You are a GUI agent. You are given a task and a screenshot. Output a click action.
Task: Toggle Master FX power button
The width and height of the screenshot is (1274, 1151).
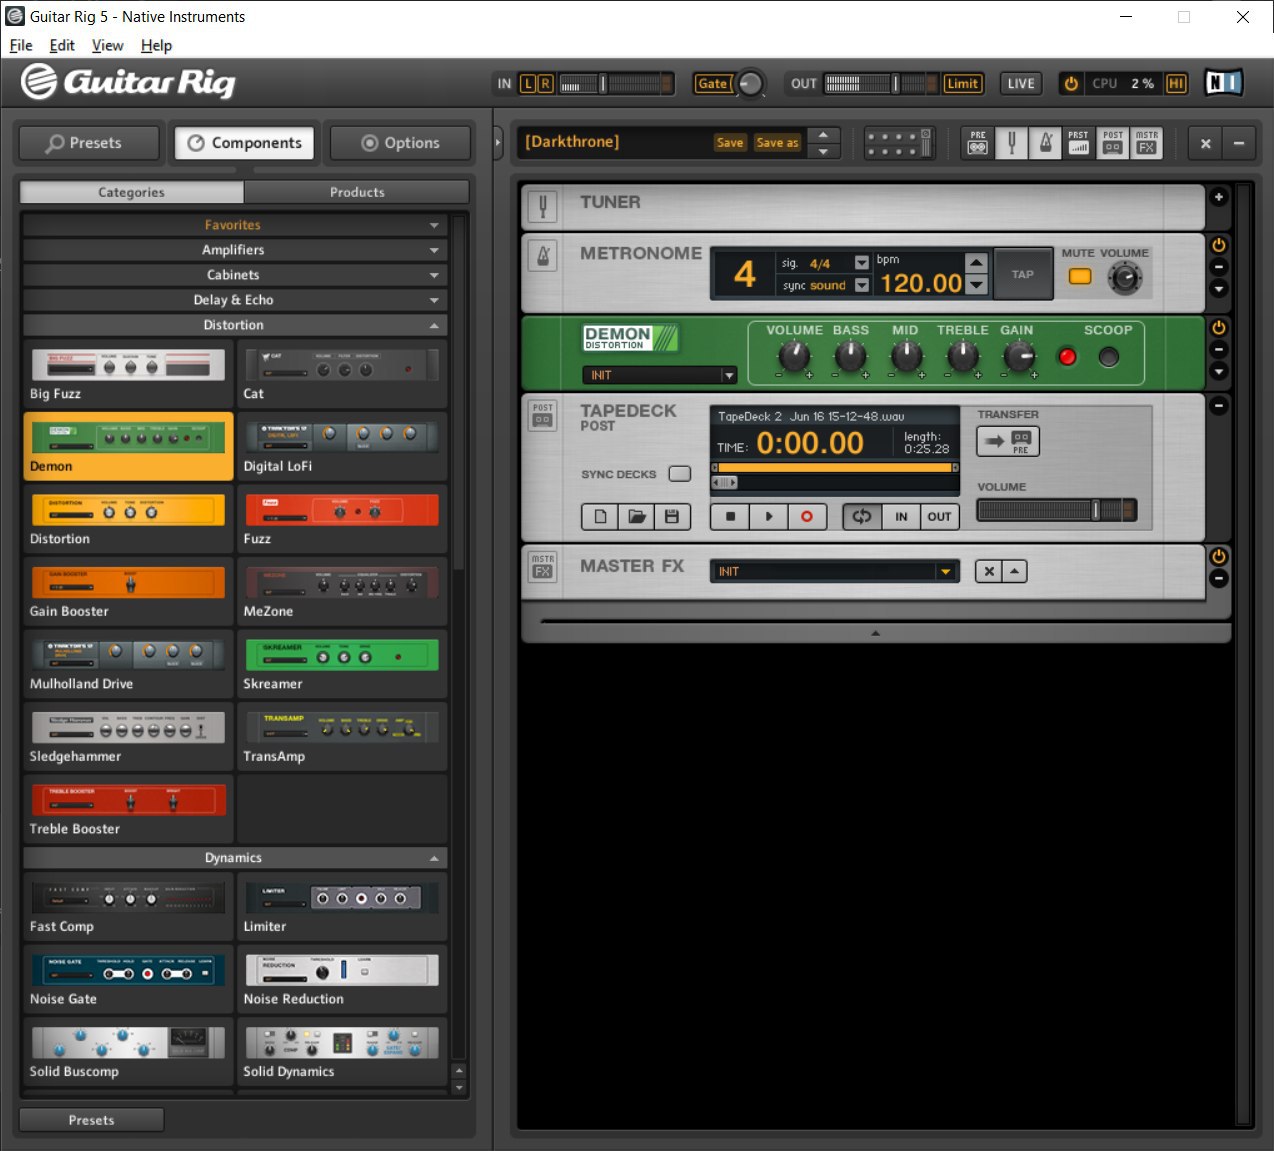(x=1219, y=556)
